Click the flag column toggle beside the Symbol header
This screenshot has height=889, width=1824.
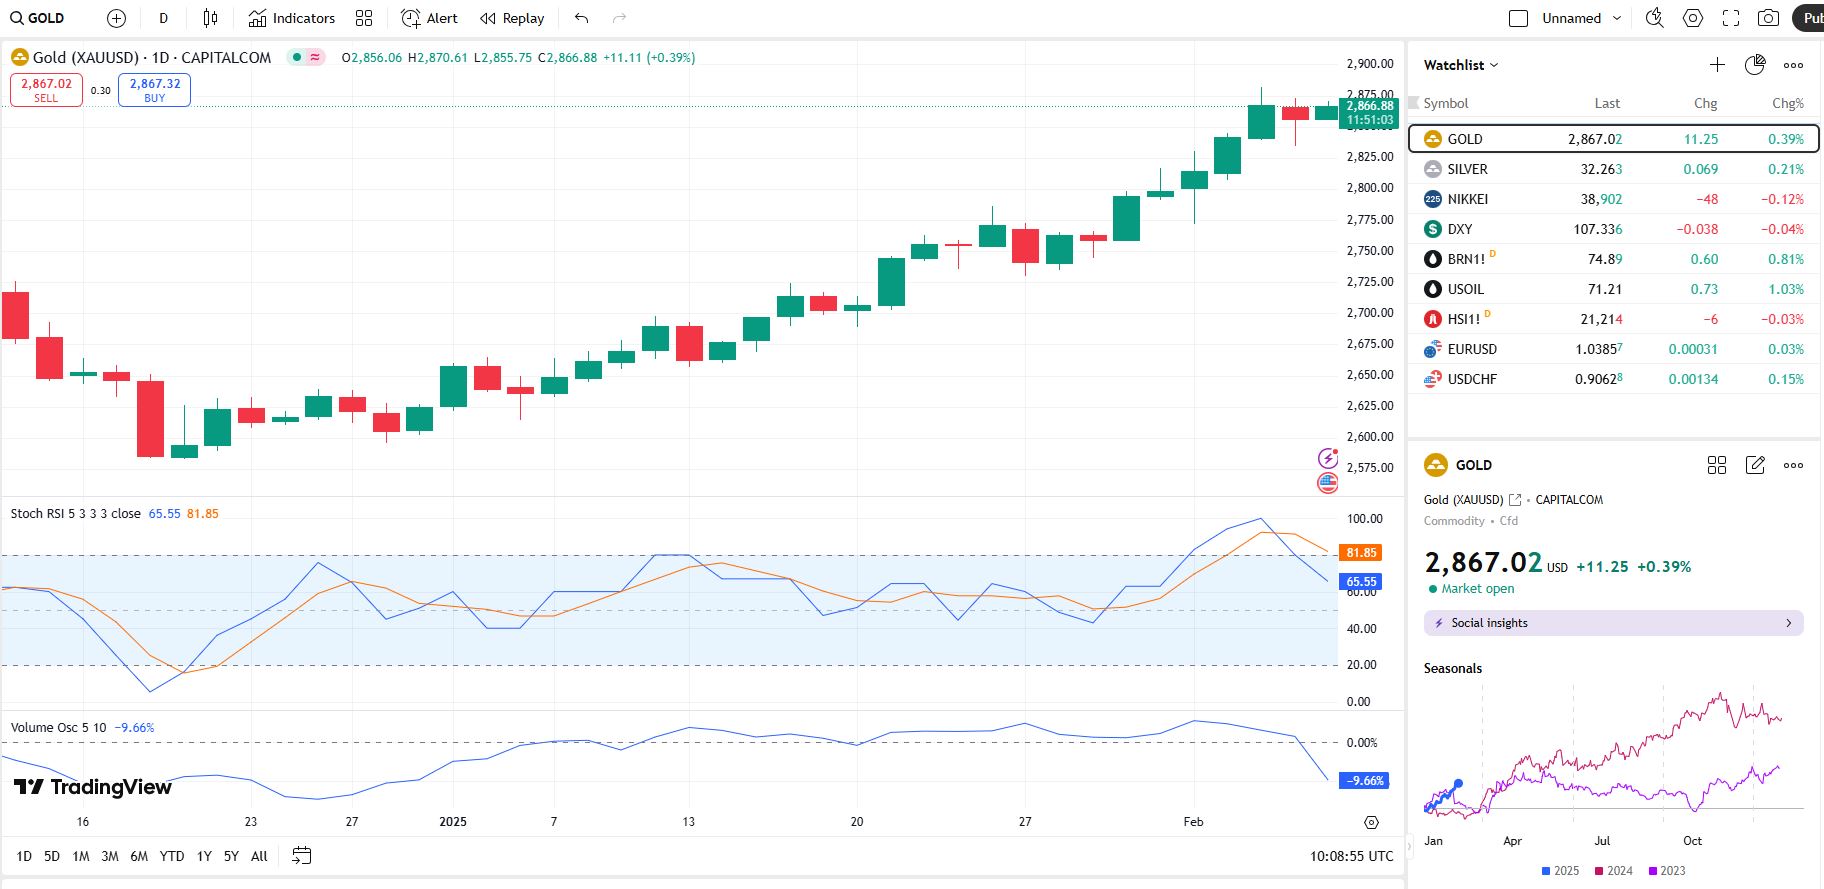pyautogui.click(x=1413, y=103)
